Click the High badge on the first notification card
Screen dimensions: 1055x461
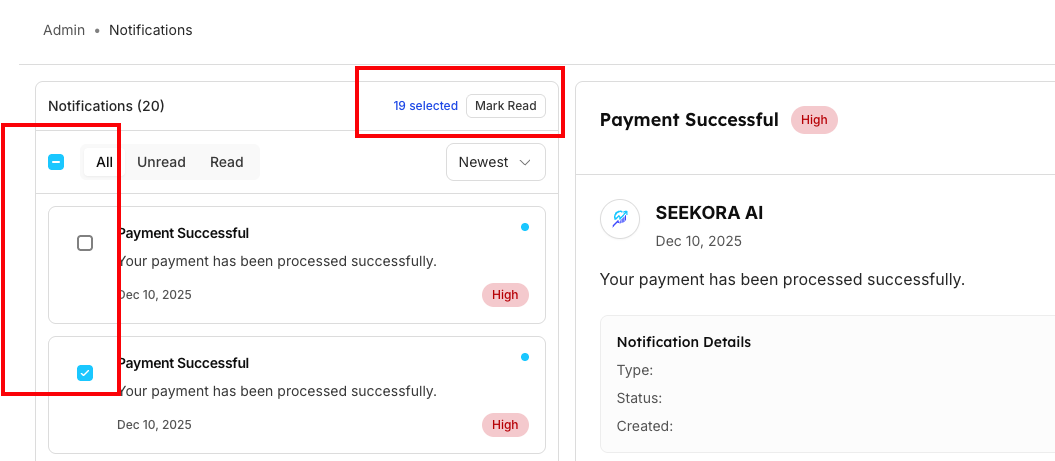[x=505, y=295]
